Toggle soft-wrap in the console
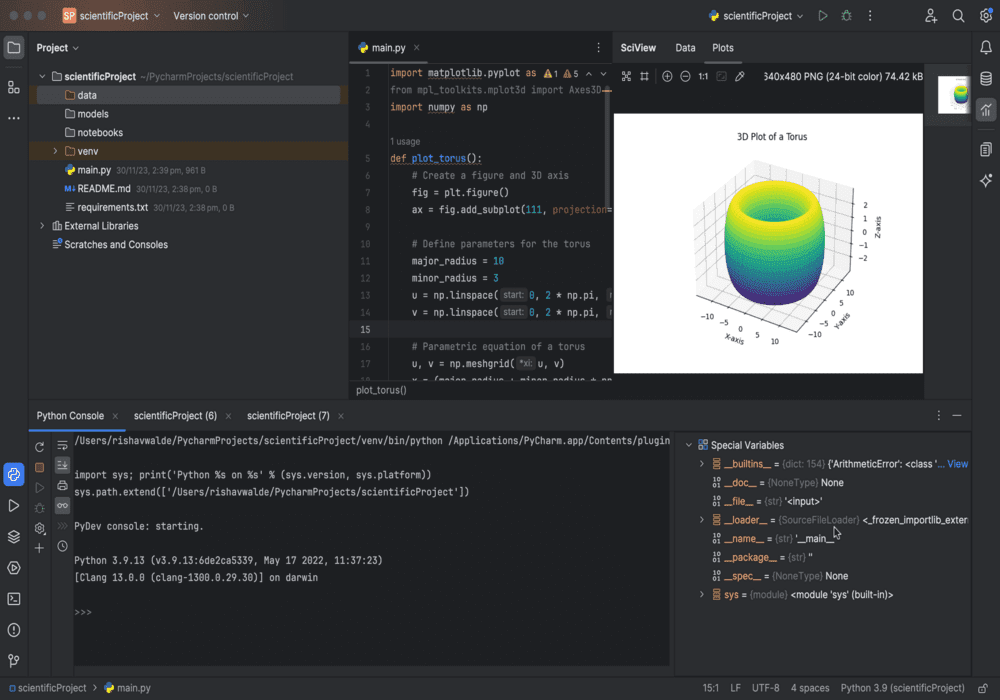 point(62,445)
